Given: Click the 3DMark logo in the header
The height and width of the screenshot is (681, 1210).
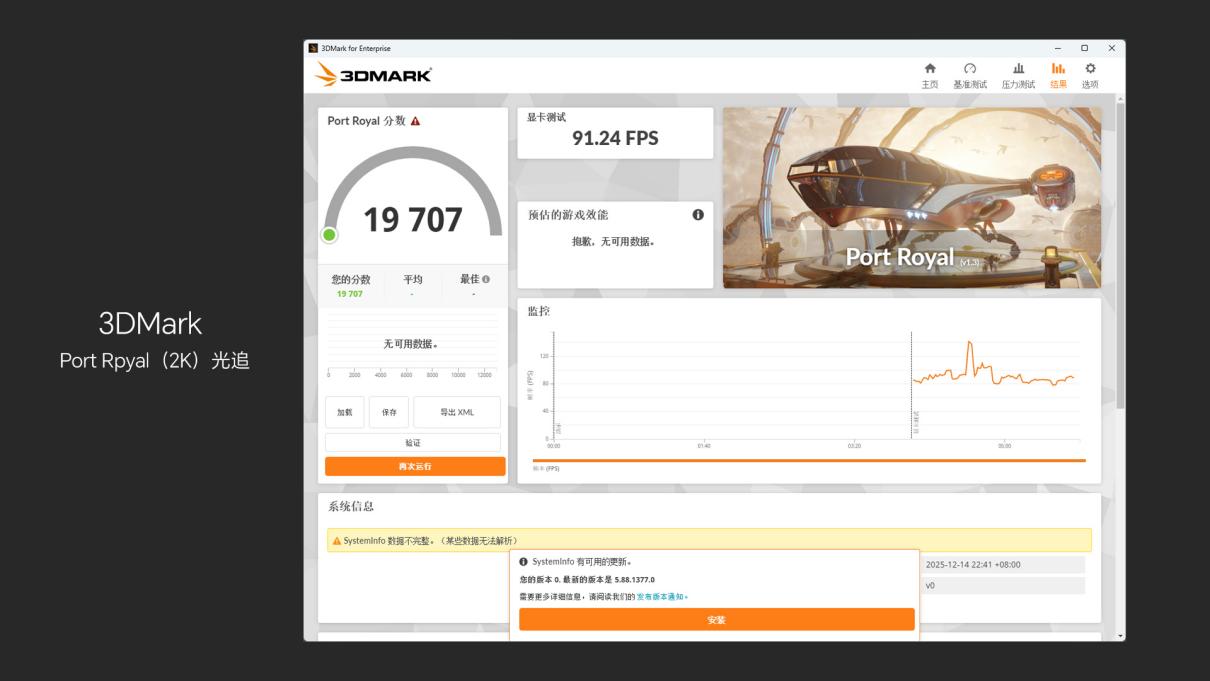Looking at the screenshot, I should 373,75.
